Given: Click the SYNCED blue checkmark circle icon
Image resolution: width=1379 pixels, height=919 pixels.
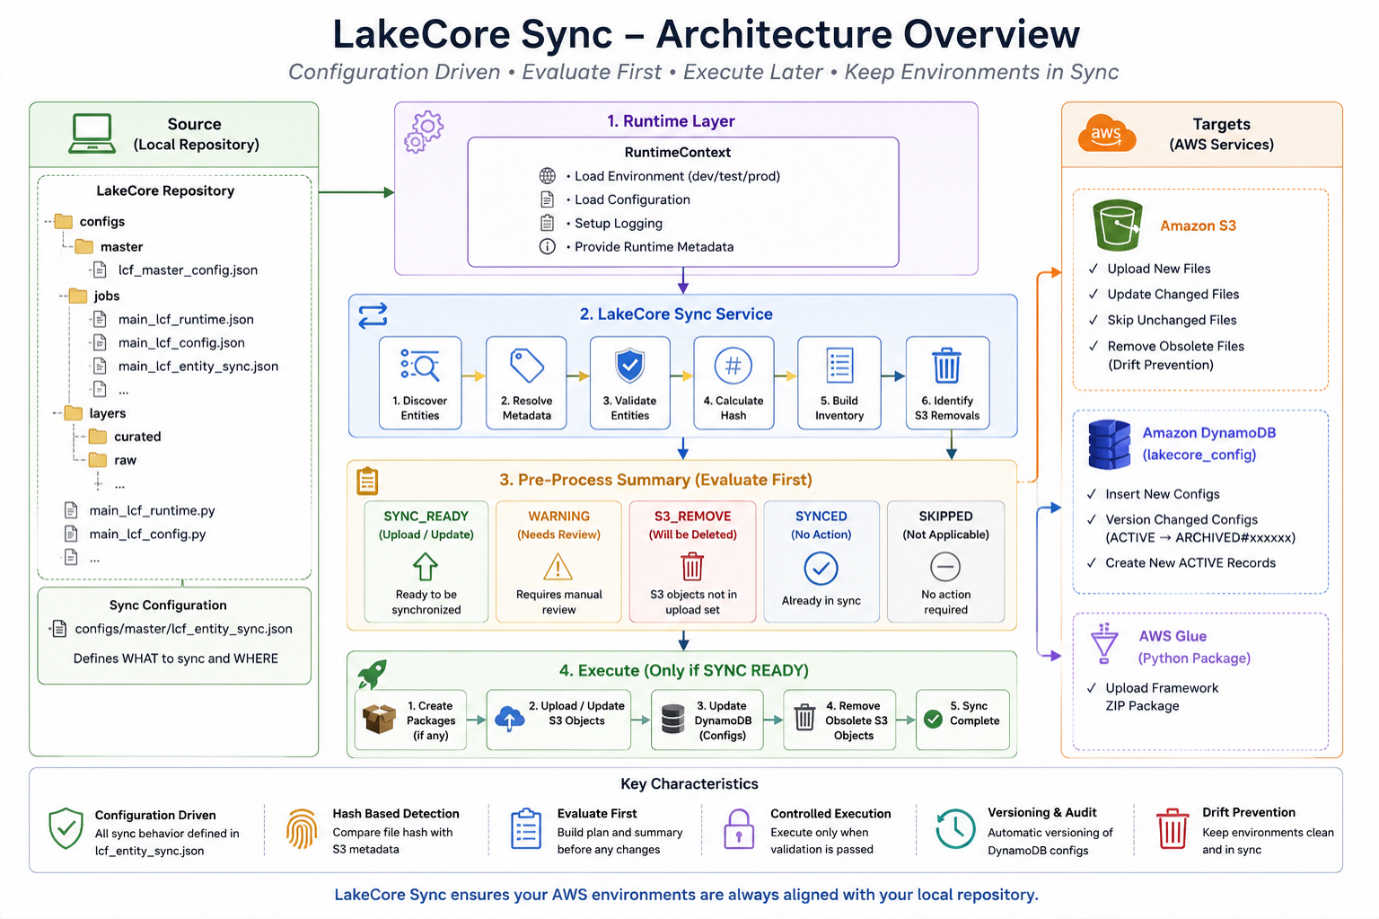Looking at the screenshot, I should tap(821, 568).
